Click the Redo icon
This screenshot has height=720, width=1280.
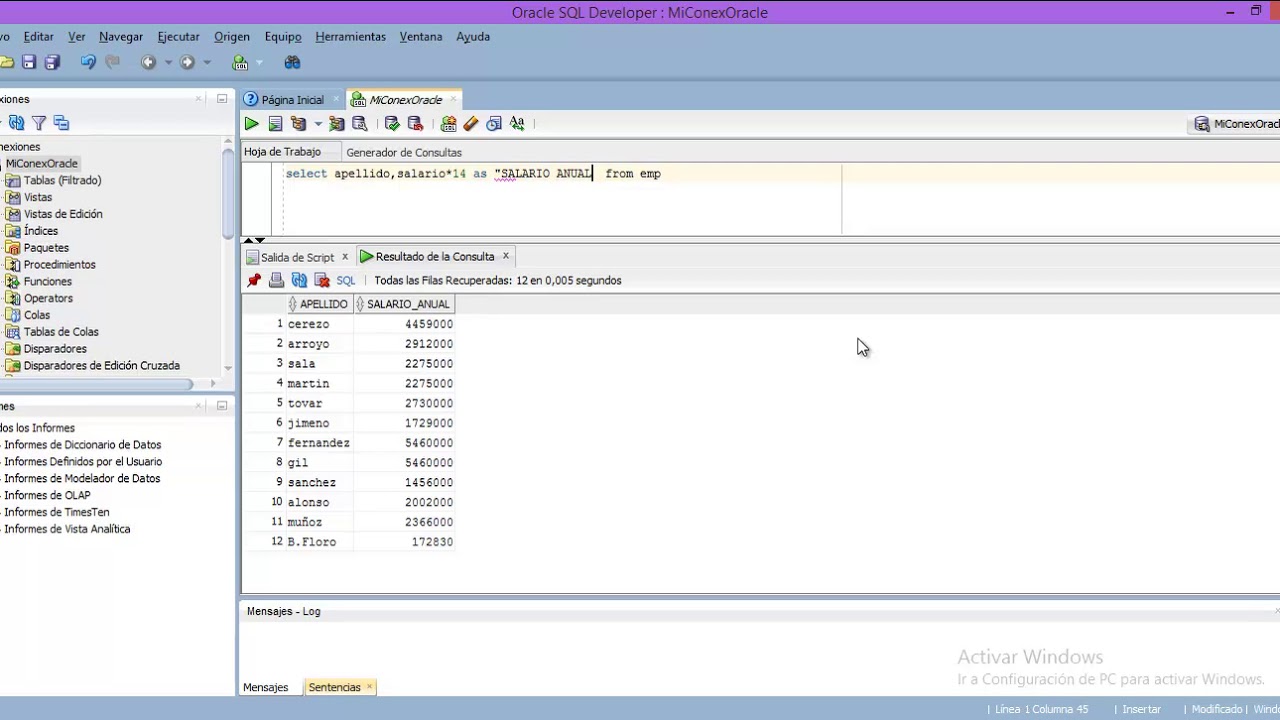click(x=112, y=62)
